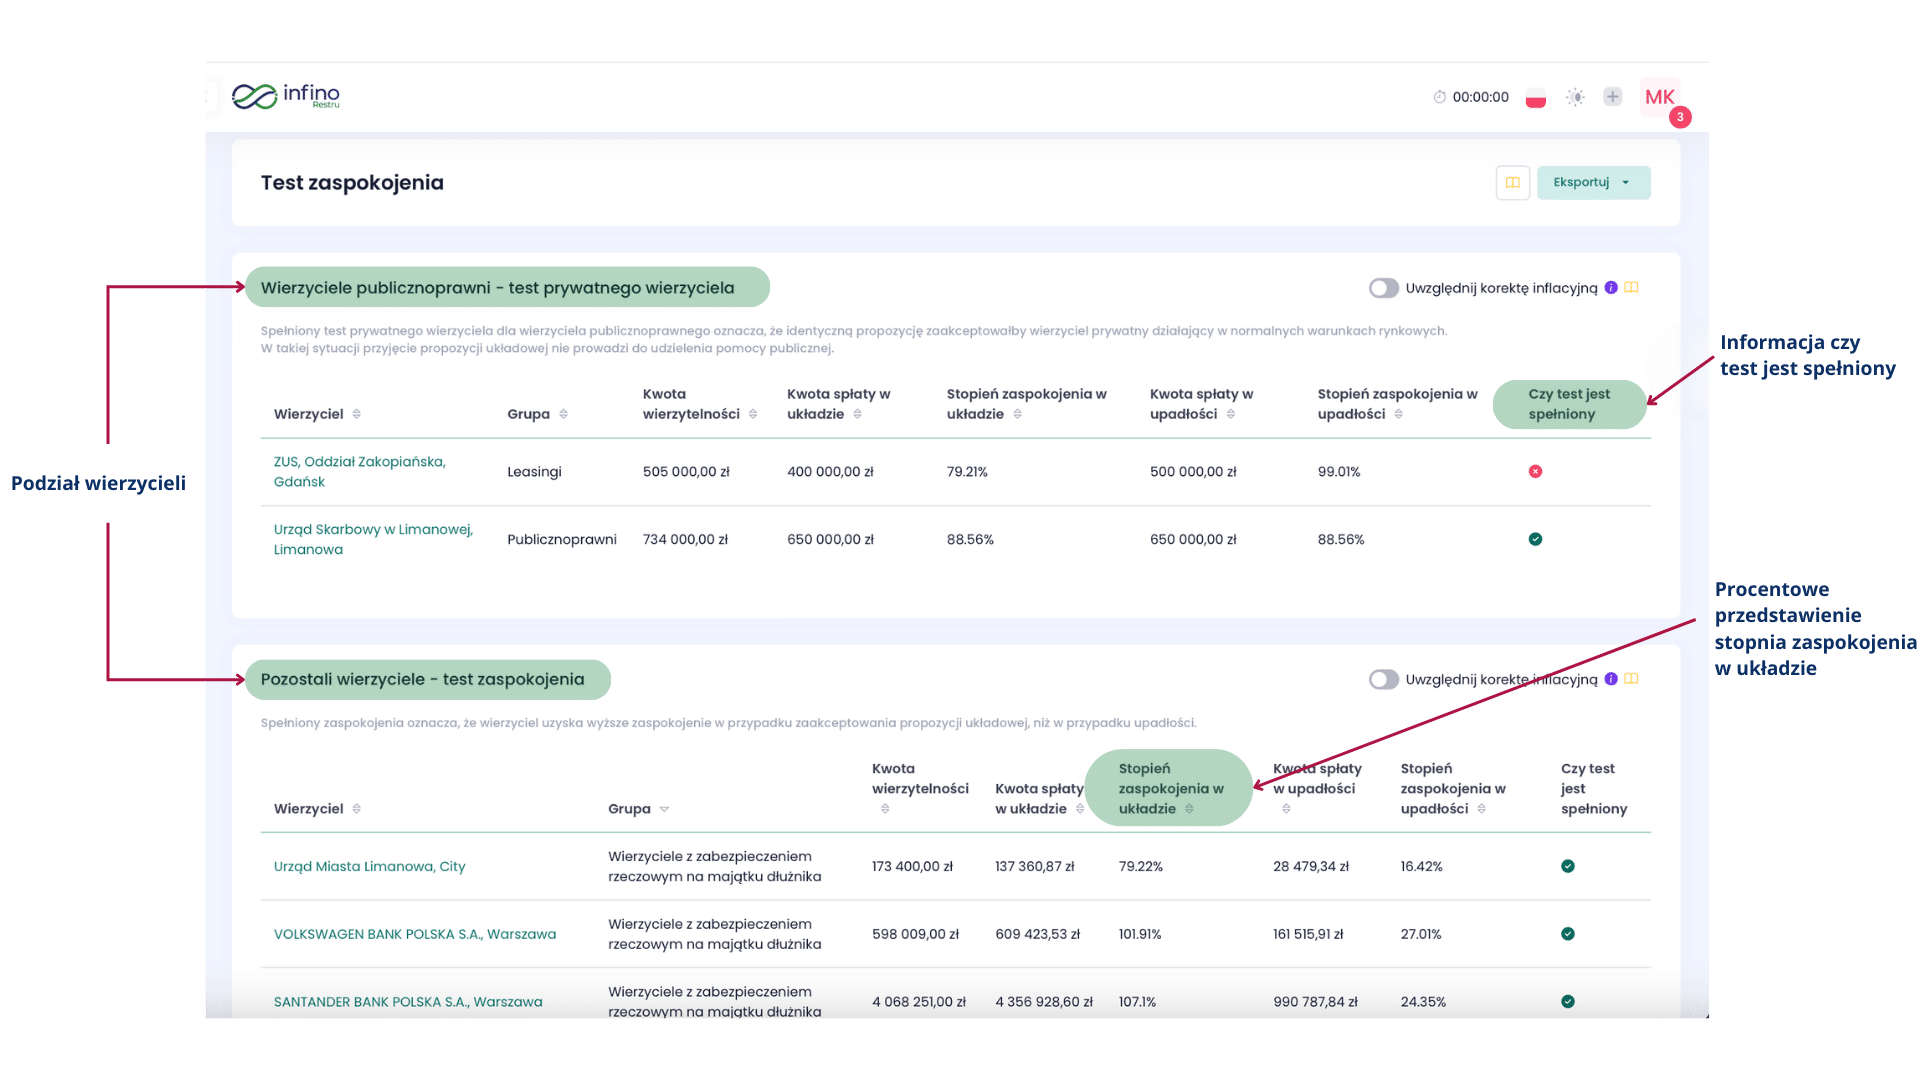
Task: Click red failed test icon for ZUS
Action: click(1535, 472)
